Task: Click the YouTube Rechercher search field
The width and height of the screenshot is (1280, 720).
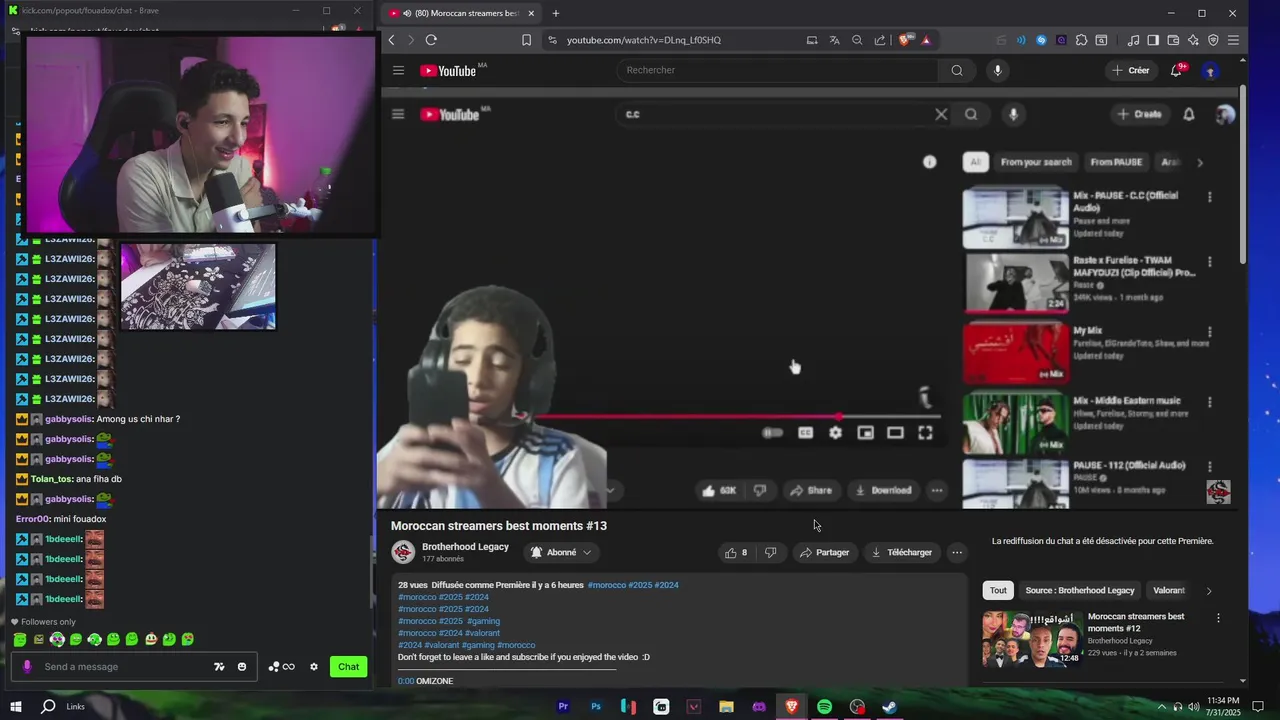Action: click(x=778, y=70)
